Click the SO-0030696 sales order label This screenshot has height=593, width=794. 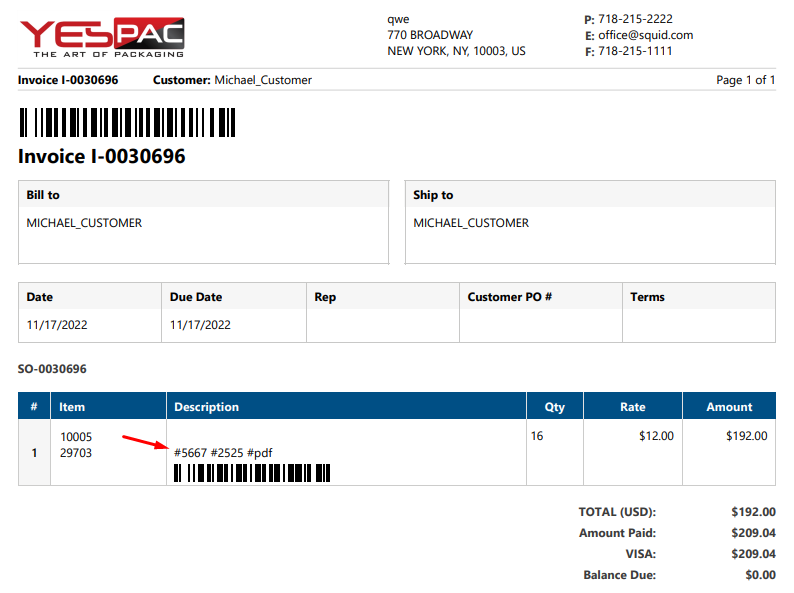point(52,369)
